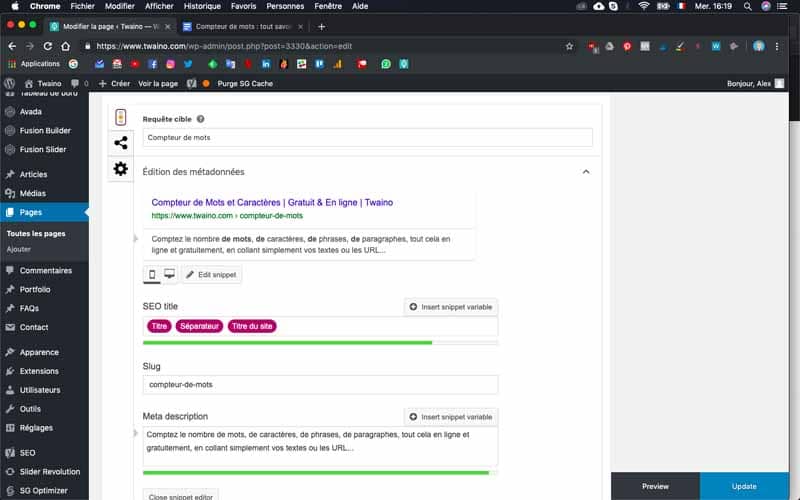
Task: Open Facebook bookmark icon
Action: pos(153,64)
